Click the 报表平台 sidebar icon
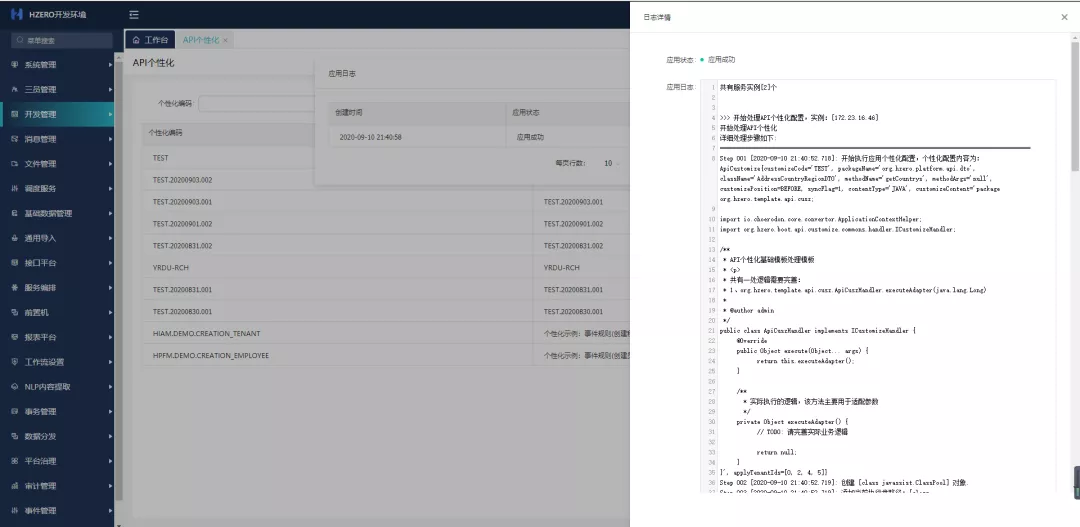This screenshot has width=1080, height=527. 14,337
